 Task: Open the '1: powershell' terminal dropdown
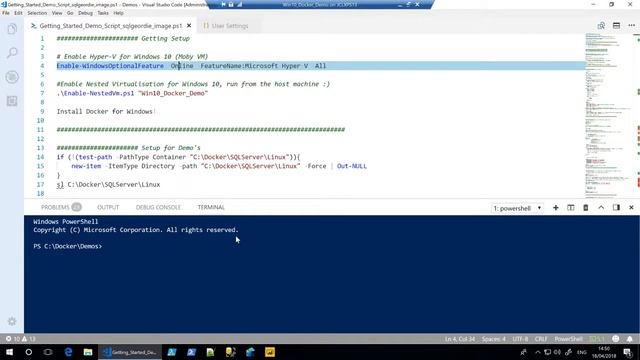point(517,208)
